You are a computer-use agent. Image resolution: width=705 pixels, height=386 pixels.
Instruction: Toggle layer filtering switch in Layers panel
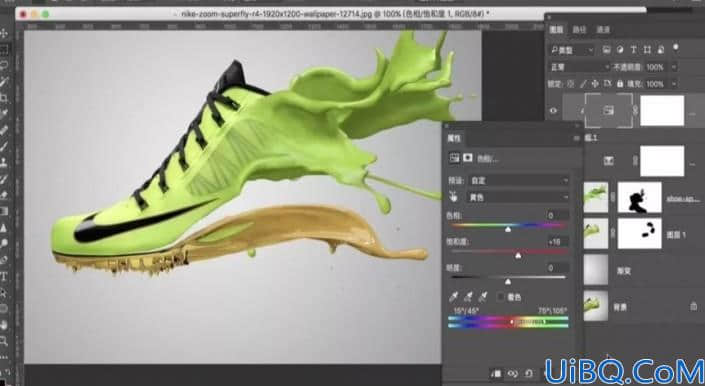tap(675, 48)
